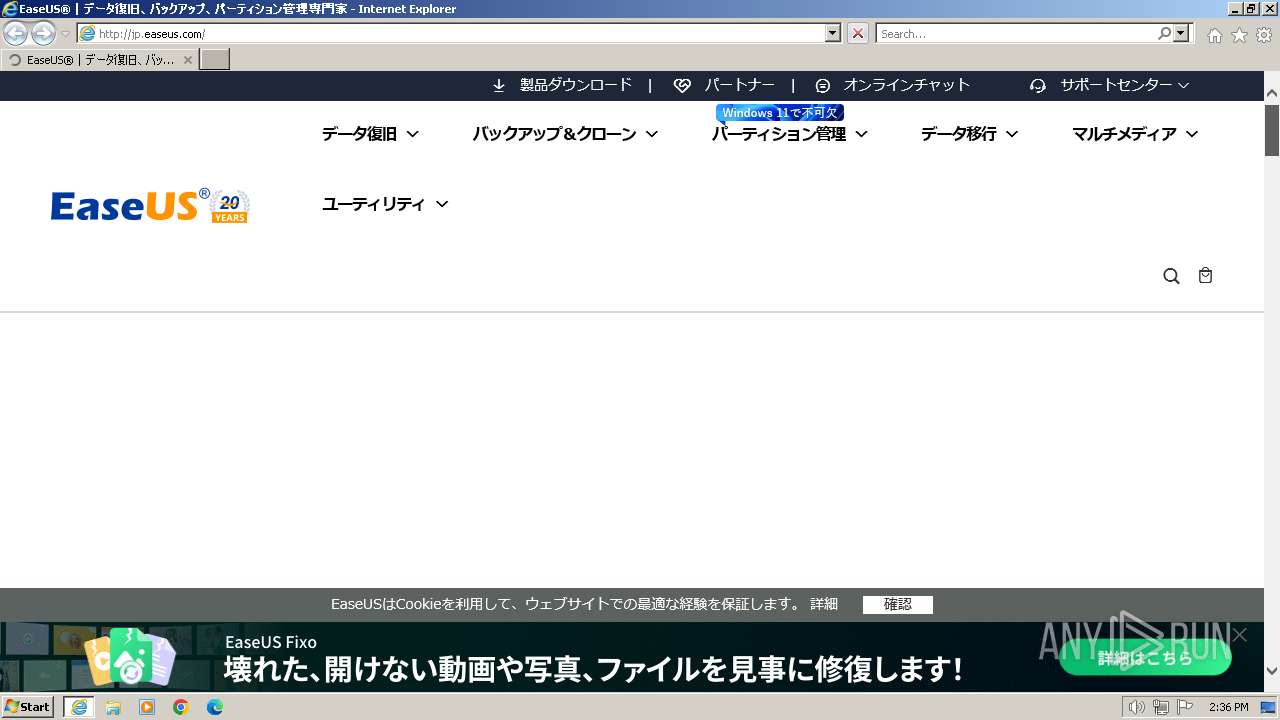Click the support headset icon
1280x720 pixels.
point(1038,86)
